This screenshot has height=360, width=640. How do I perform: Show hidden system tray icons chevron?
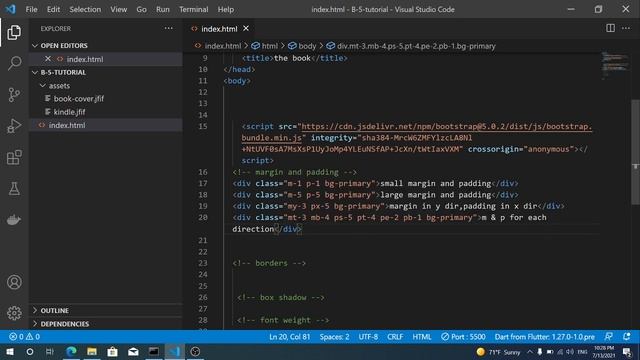[530, 351]
